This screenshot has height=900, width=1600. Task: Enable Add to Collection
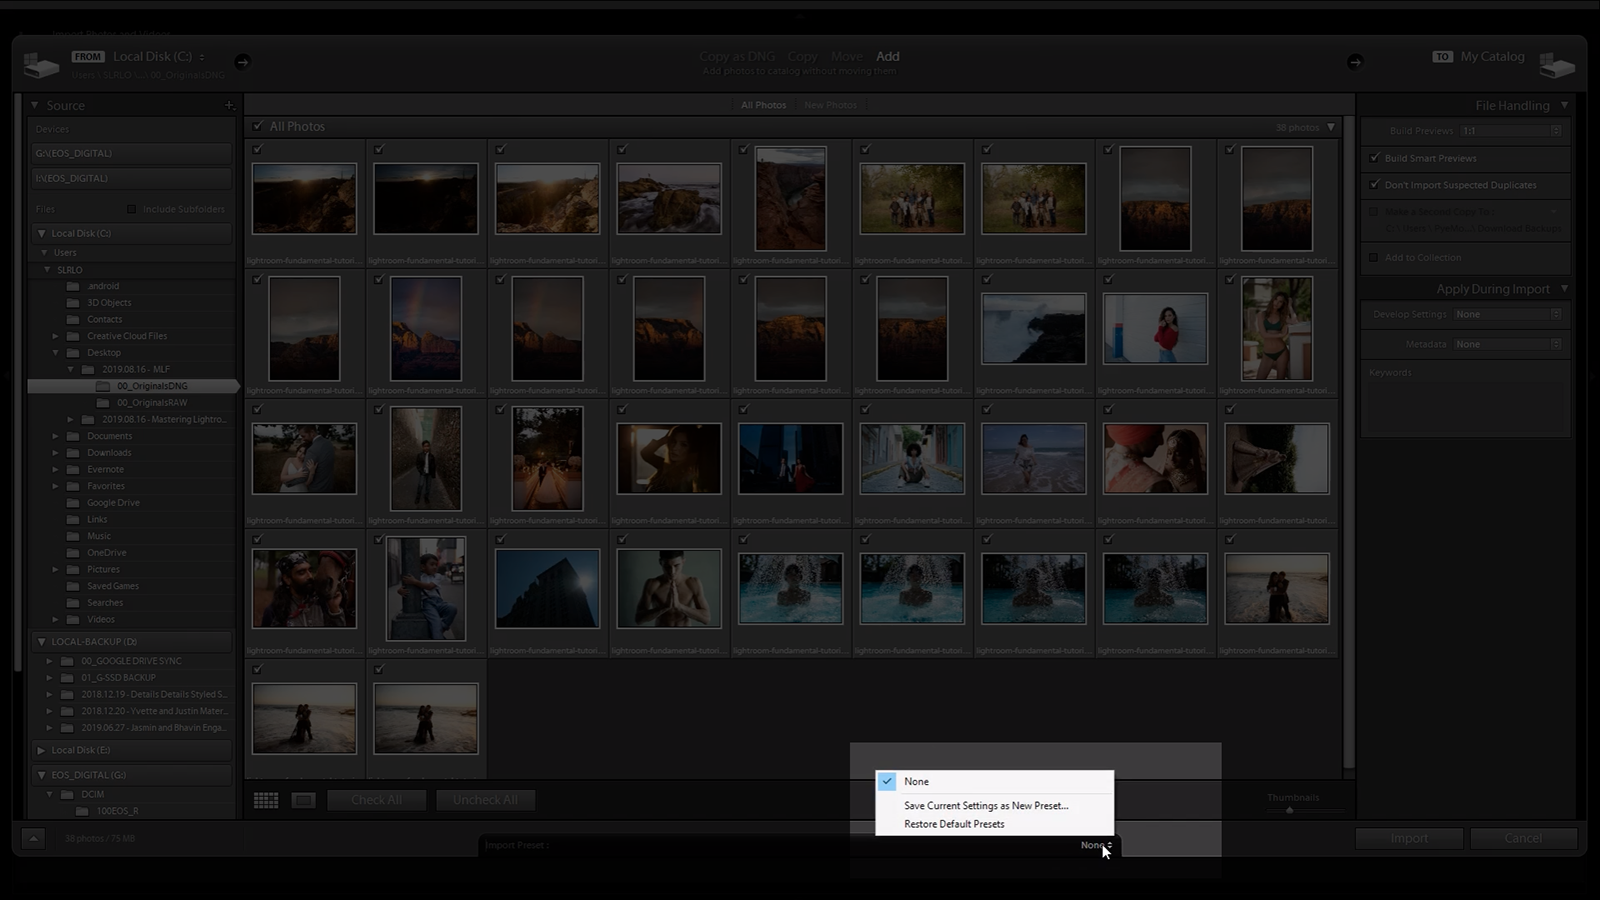click(x=1374, y=257)
